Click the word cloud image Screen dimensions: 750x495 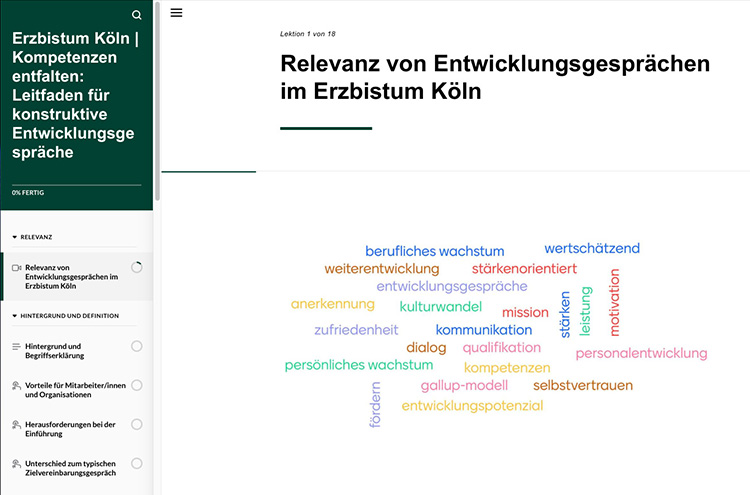click(x=496, y=336)
